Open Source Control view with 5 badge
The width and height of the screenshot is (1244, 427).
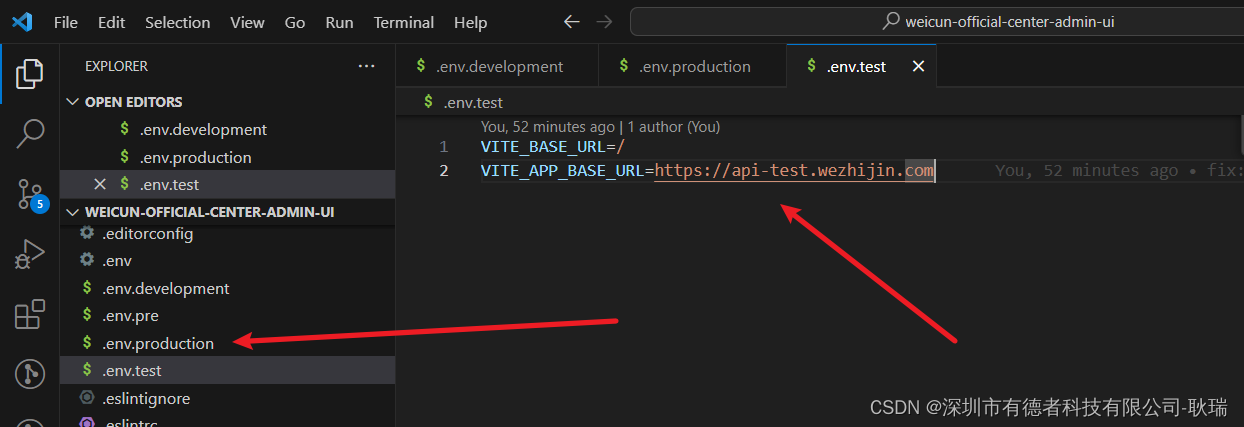(x=30, y=193)
